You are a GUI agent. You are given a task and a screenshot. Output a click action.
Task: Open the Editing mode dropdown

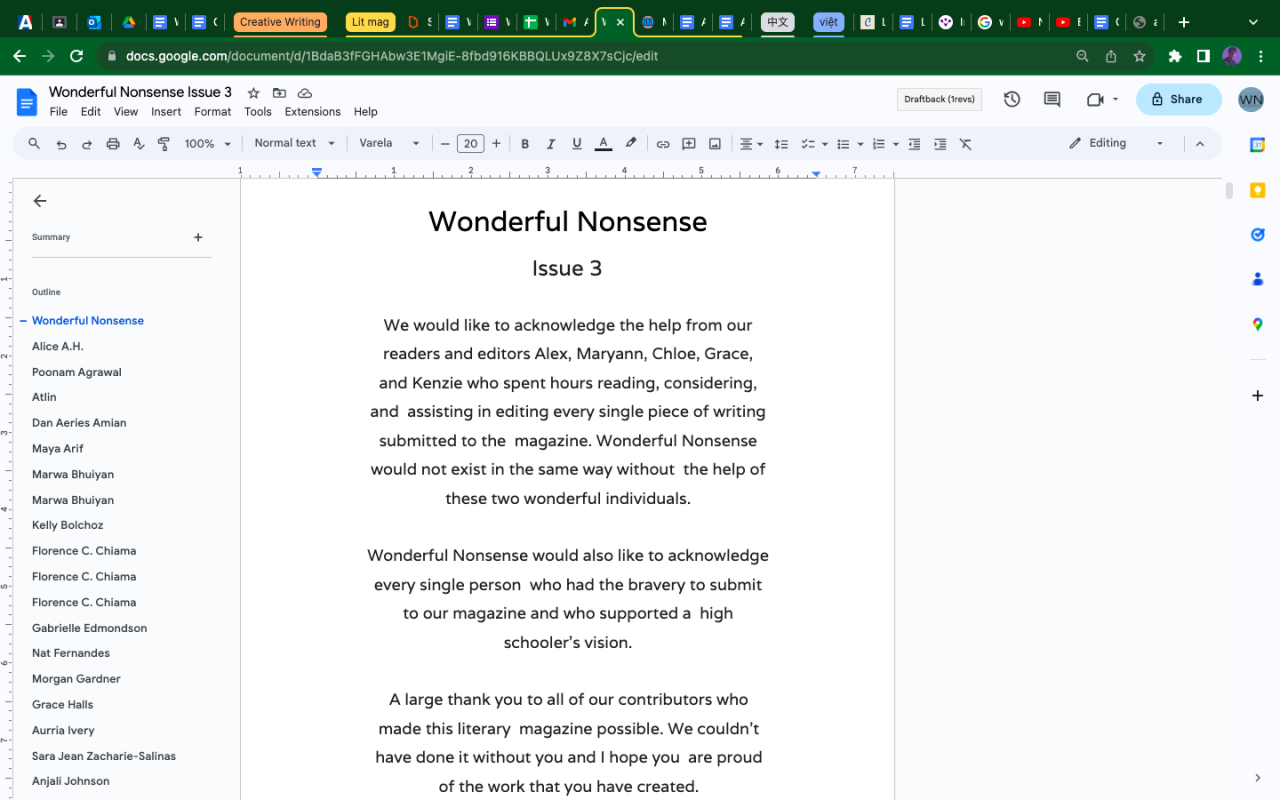pyautogui.click(x=1116, y=144)
